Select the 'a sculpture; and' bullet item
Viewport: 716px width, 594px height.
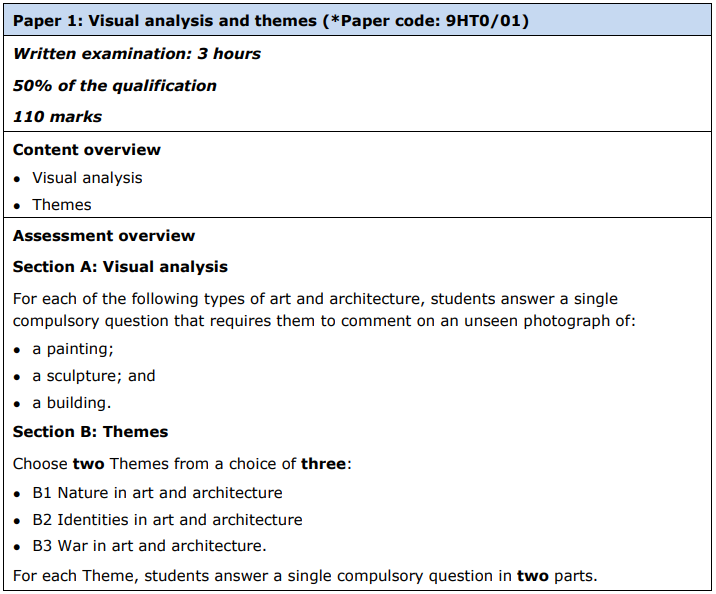point(94,376)
